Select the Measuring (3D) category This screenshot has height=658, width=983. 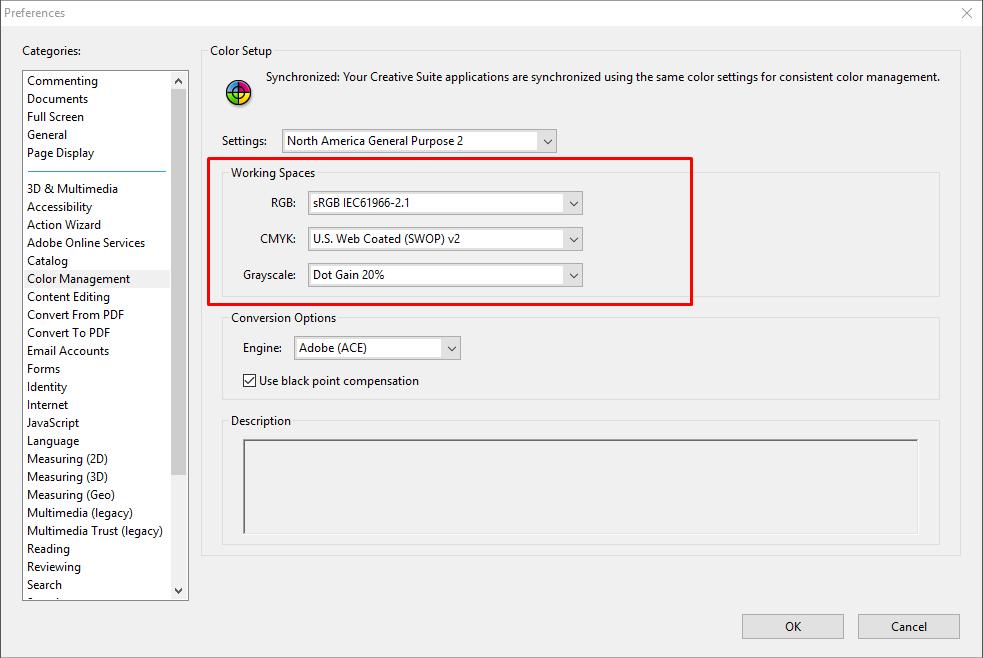pyautogui.click(x=98, y=477)
